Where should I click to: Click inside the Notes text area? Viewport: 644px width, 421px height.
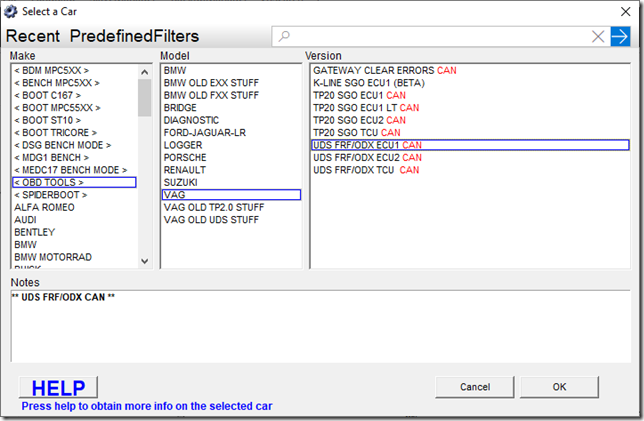click(320, 326)
